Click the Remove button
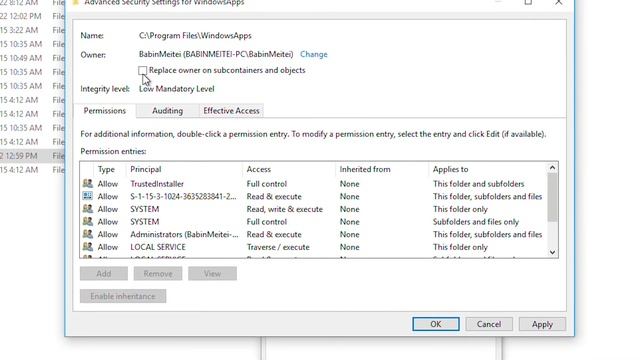This screenshot has height=360, width=640. point(158,273)
